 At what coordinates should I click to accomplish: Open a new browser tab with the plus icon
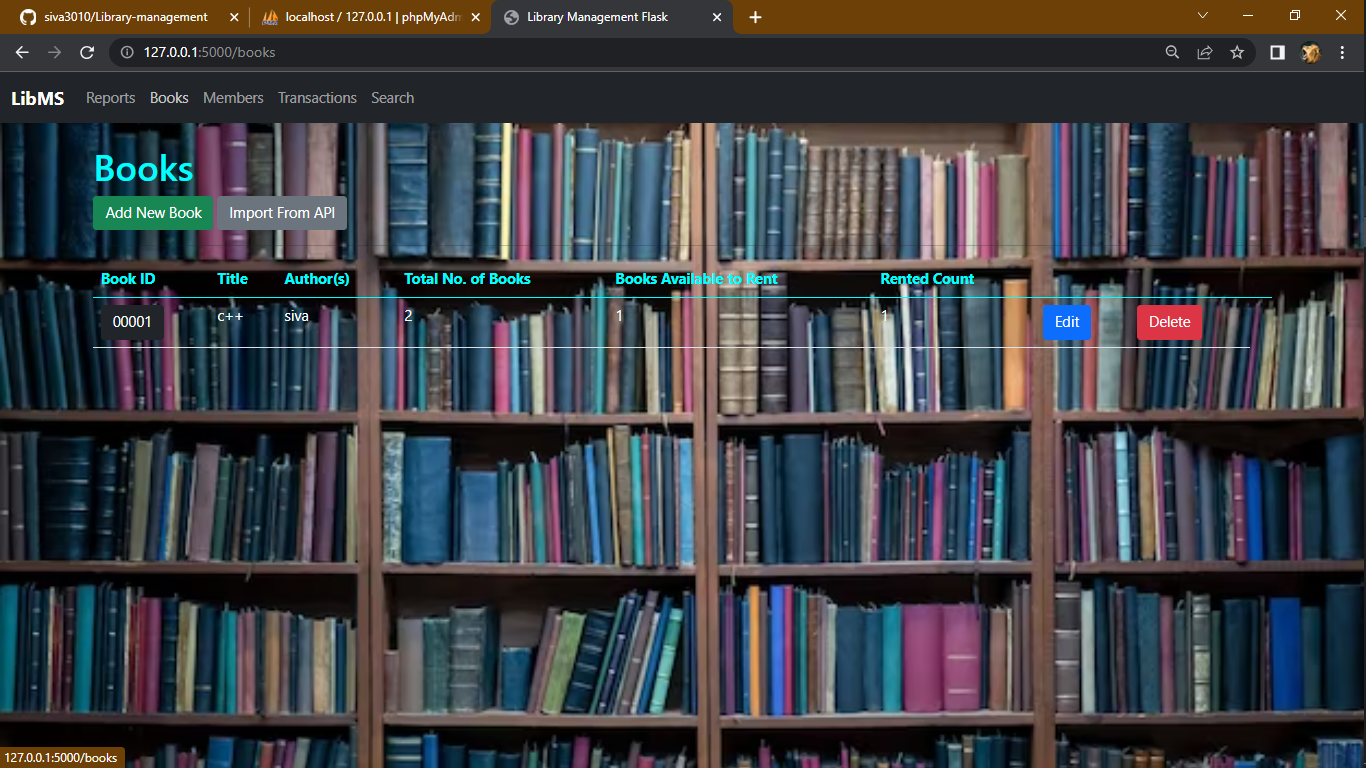pyautogui.click(x=755, y=17)
